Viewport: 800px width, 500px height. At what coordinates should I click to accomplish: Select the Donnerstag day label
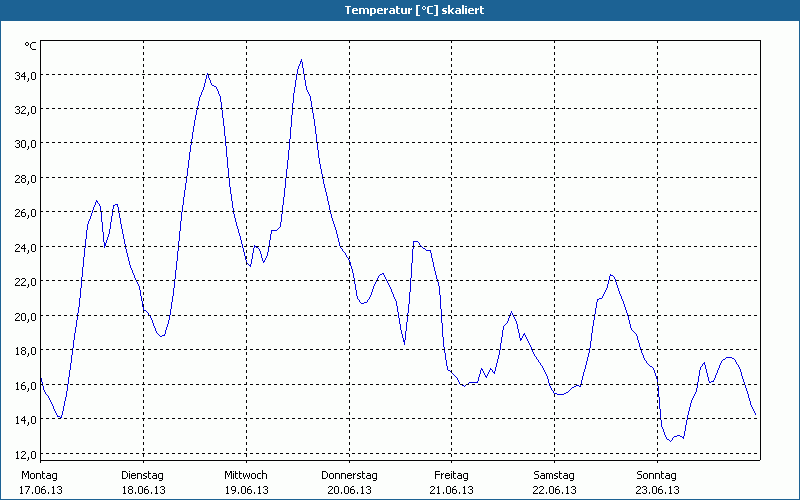349,475
